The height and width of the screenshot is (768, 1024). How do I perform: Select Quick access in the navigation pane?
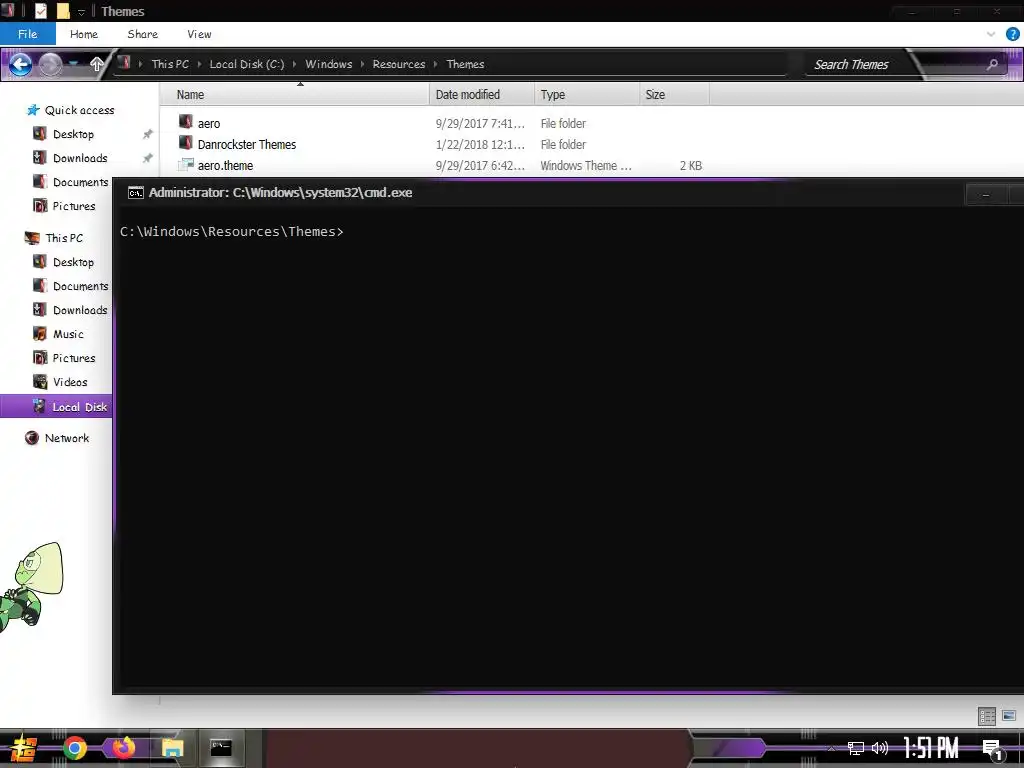point(79,110)
